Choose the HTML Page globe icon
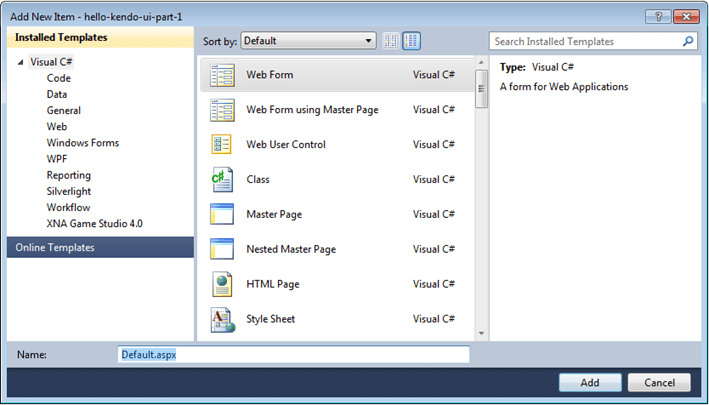Screen dimensions: 709x405 pyautogui.click(x=222, y=284)
